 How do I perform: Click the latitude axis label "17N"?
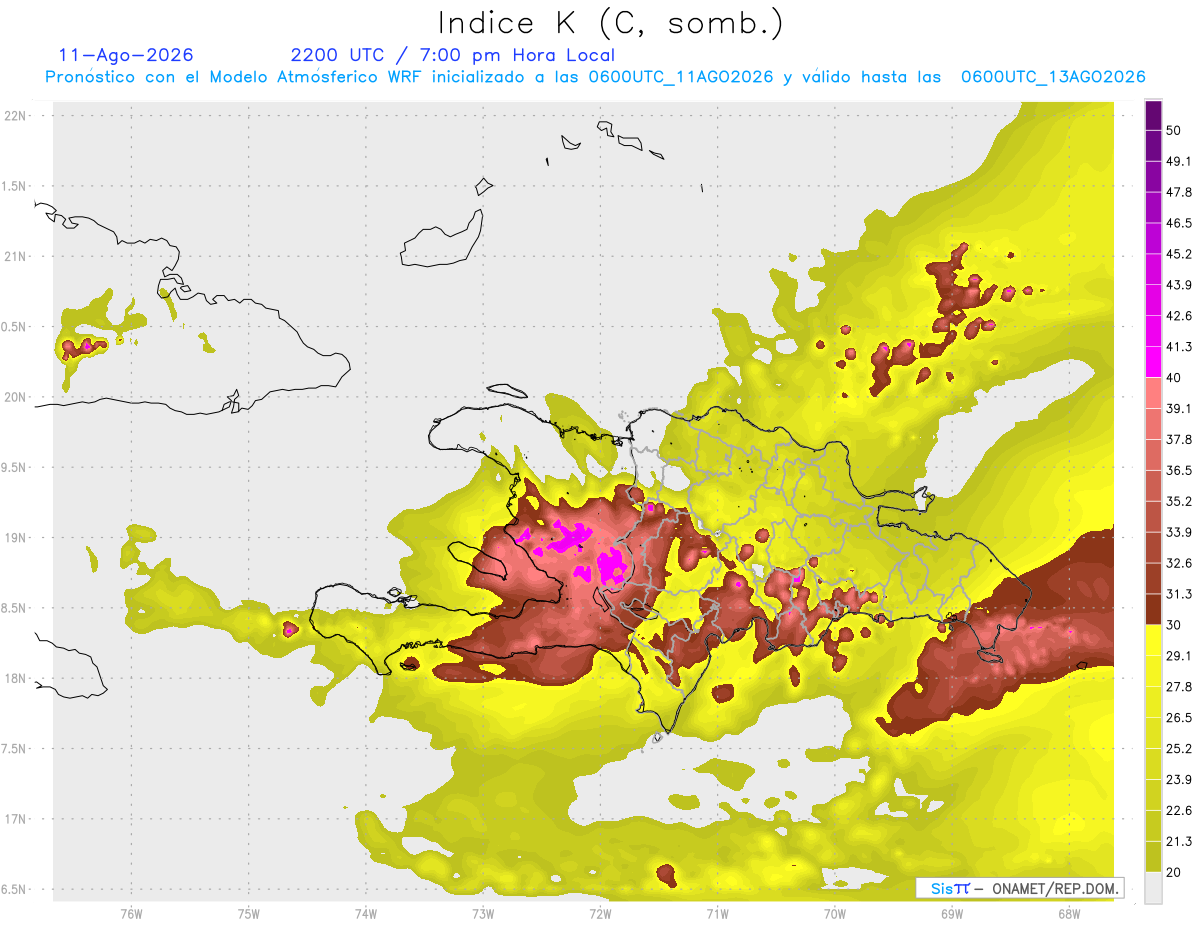[x=17, y=820]
